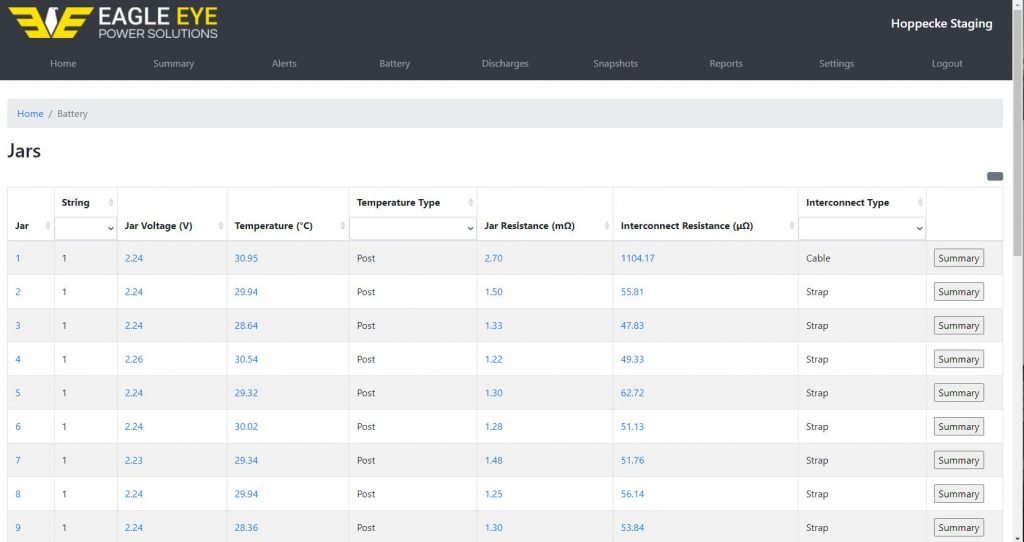This screenshot has height=542, width=1024.
Task: Sort by Interconnect Resistance column arrows
Action: click(792, 226)
